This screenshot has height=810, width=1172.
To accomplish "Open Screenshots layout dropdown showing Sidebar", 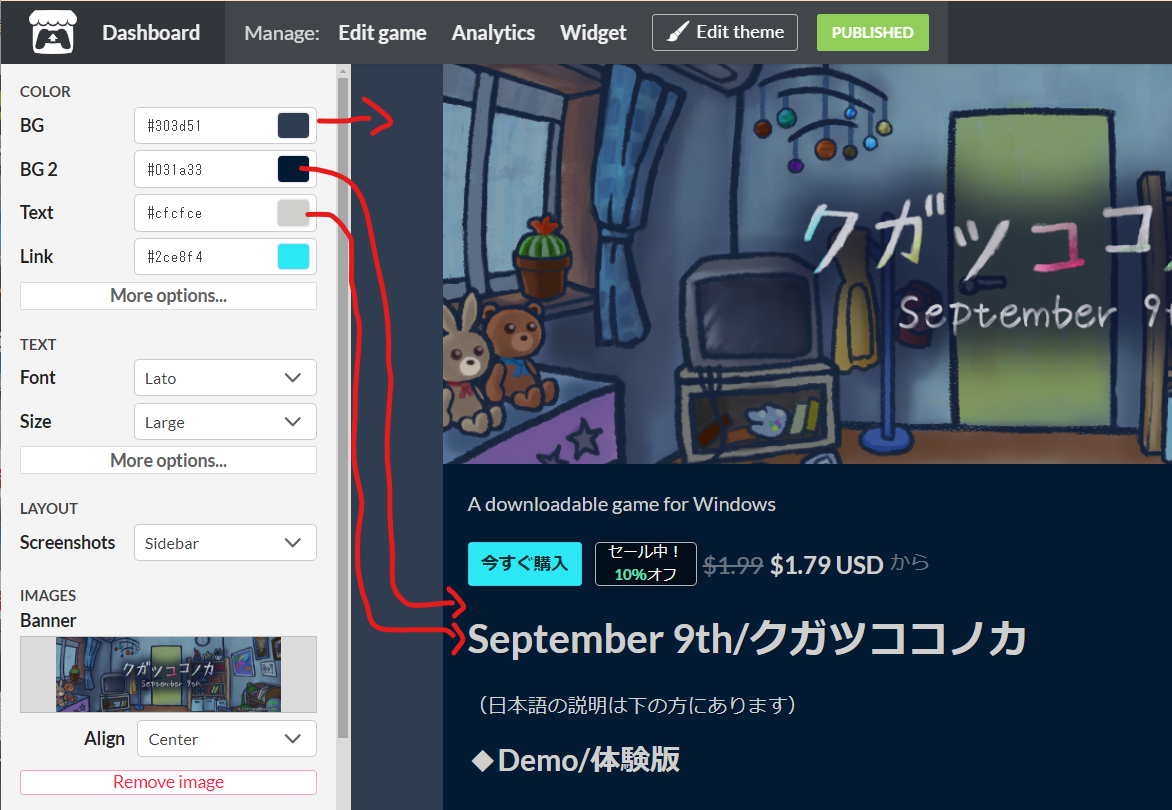I will click(x=225, y=542).
